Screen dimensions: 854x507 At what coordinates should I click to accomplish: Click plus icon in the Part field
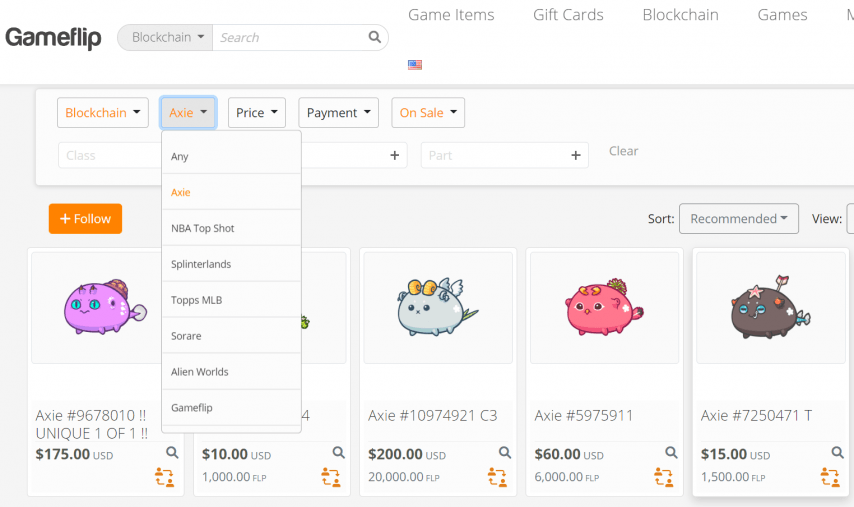(x=576, y=156)
